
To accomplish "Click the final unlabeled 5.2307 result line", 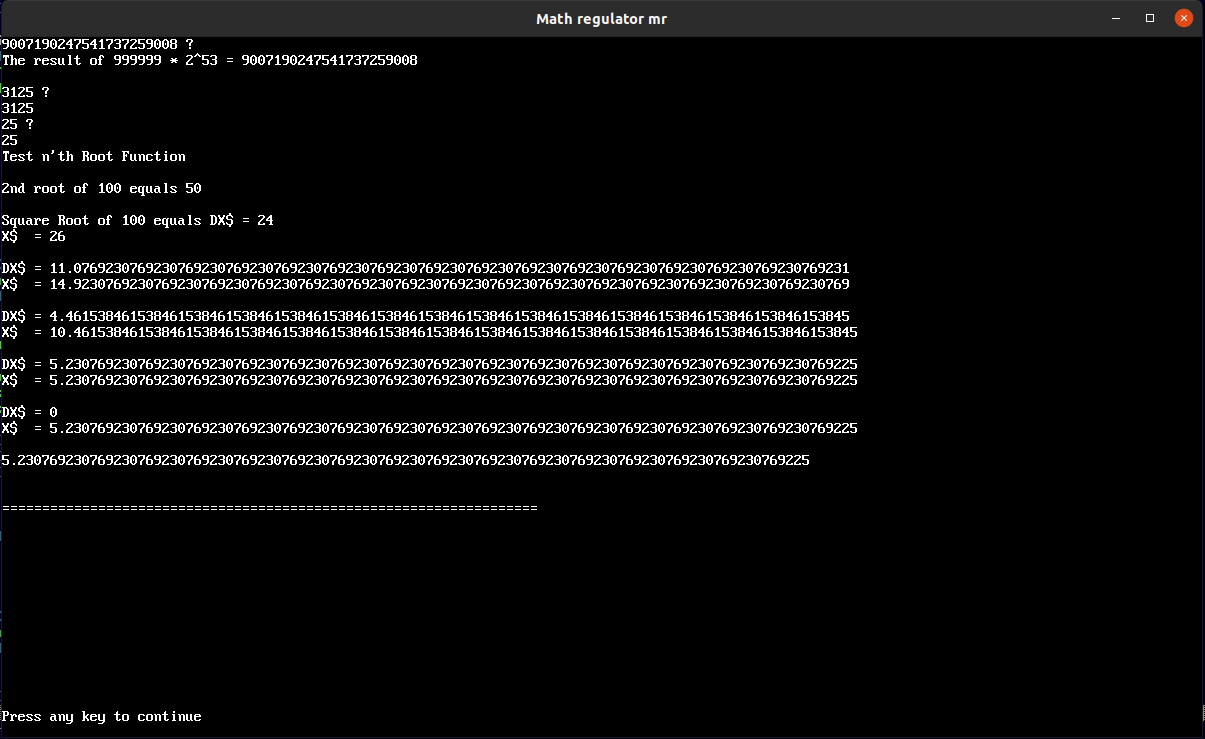I will [x=405, y=460].
